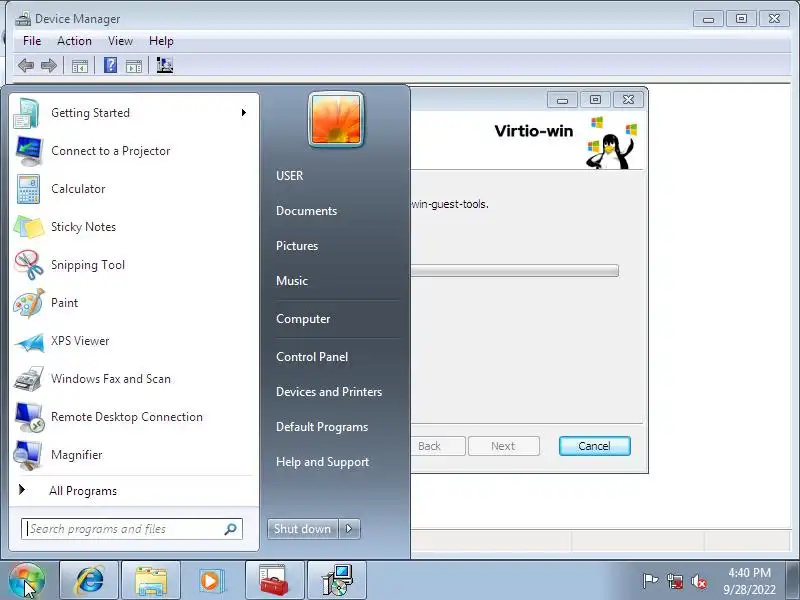Click the Device Manager title bar icon
This screenshot has width=800, height=600.
[23, 19]
